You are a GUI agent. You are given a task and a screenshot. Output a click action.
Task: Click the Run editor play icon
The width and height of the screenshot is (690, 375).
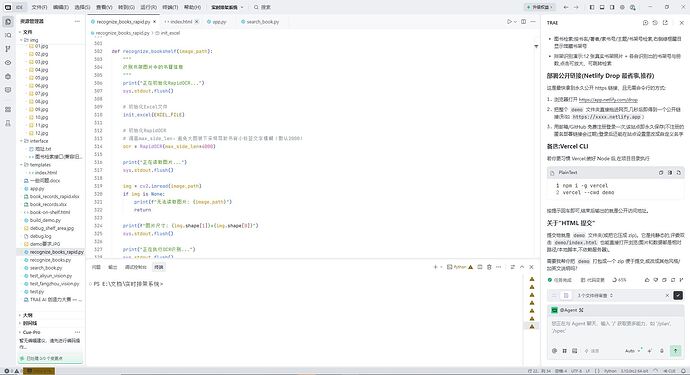point(509,22)
